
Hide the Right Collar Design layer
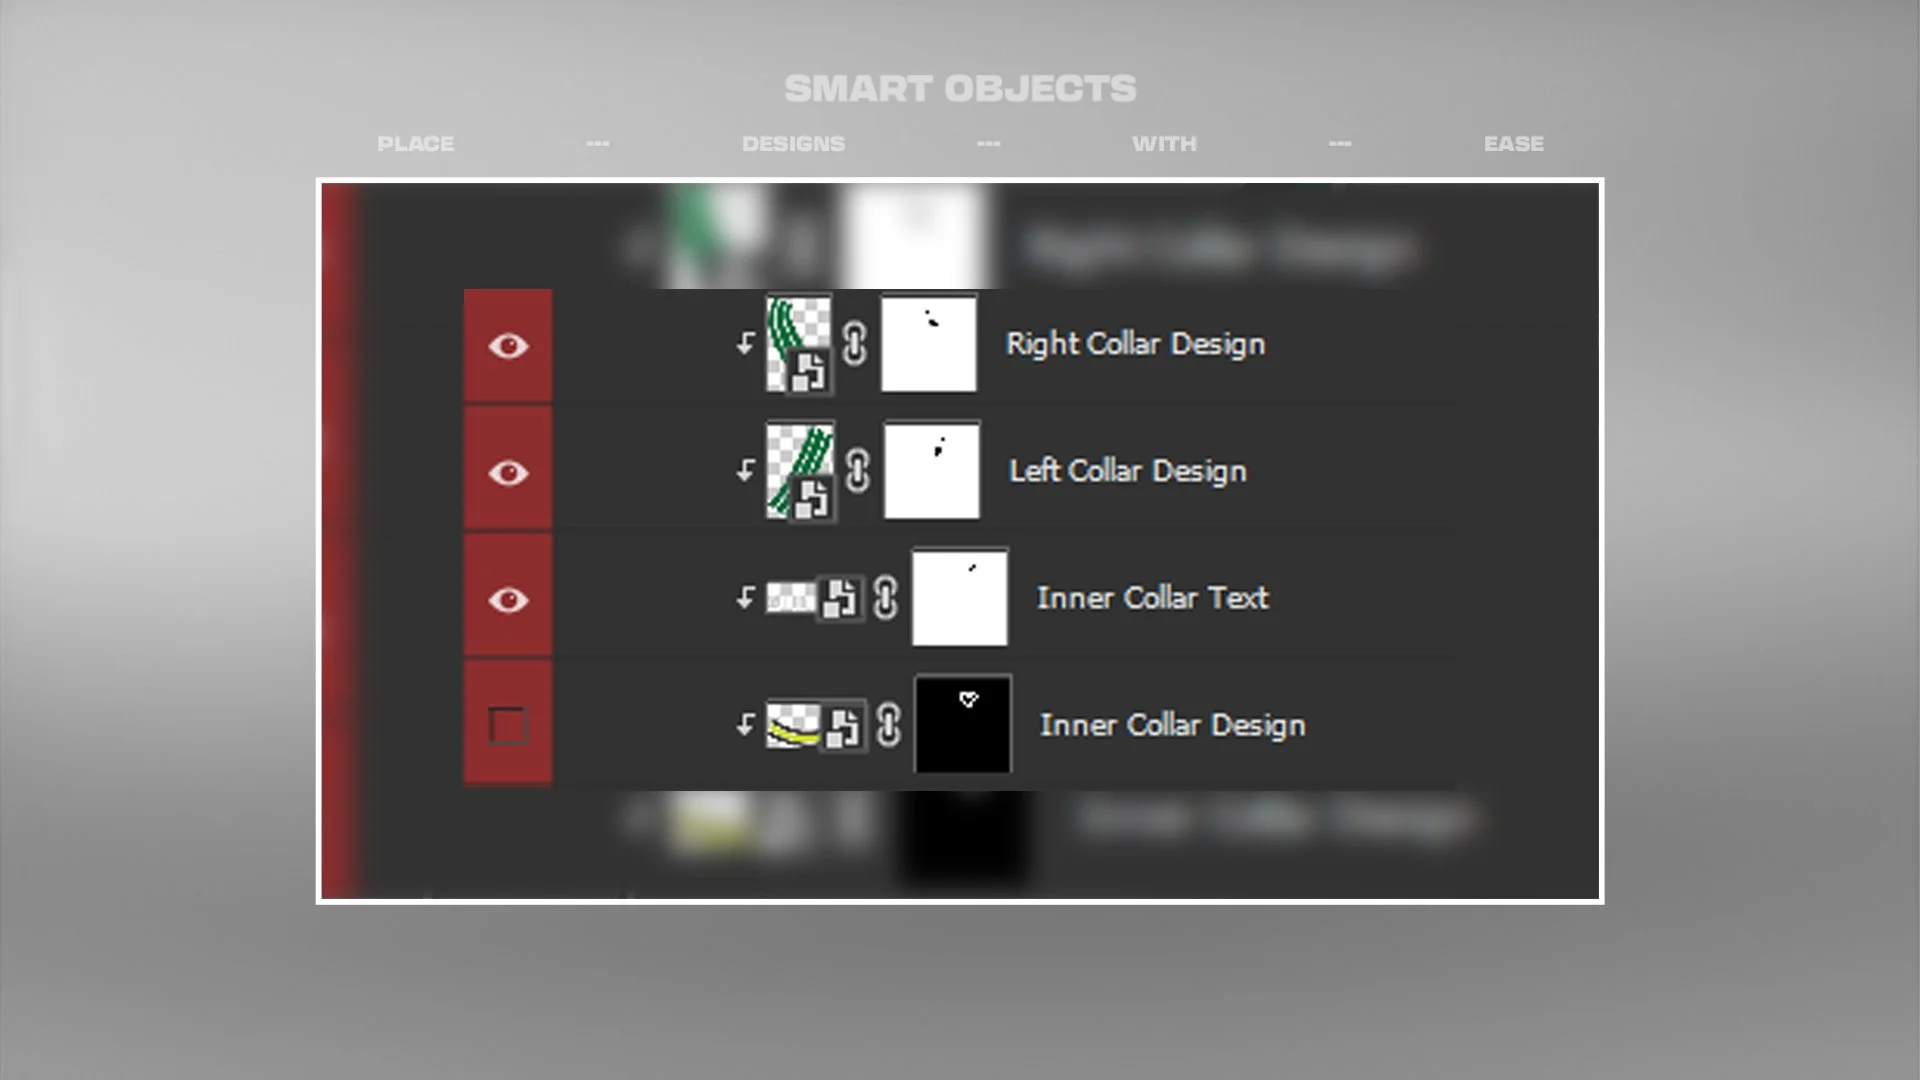[x=508, y=346]
